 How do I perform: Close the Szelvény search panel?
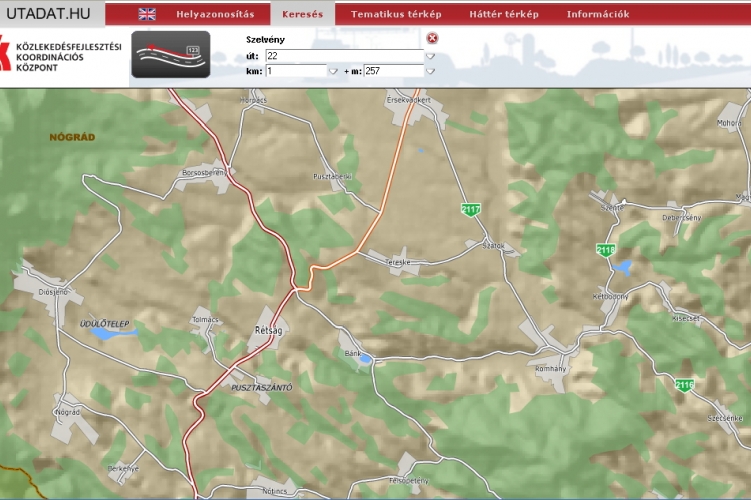tap(432, 38)
